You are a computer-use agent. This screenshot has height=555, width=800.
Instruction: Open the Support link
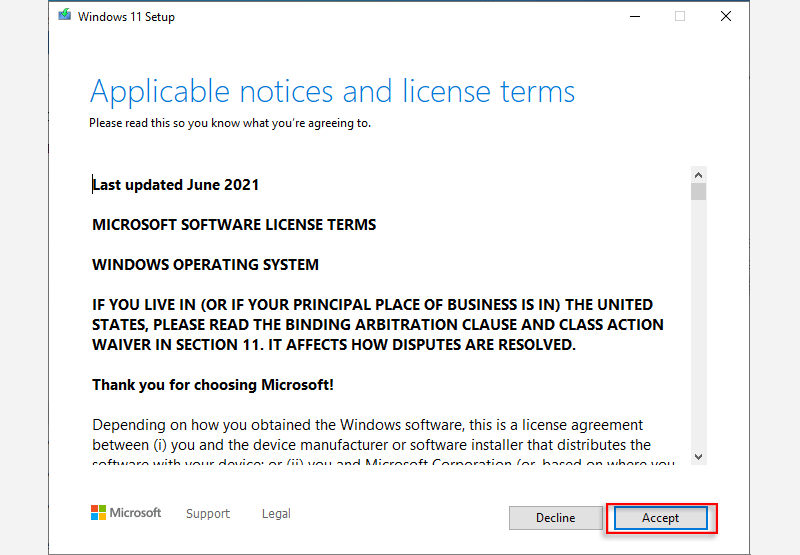pos(208,513)
